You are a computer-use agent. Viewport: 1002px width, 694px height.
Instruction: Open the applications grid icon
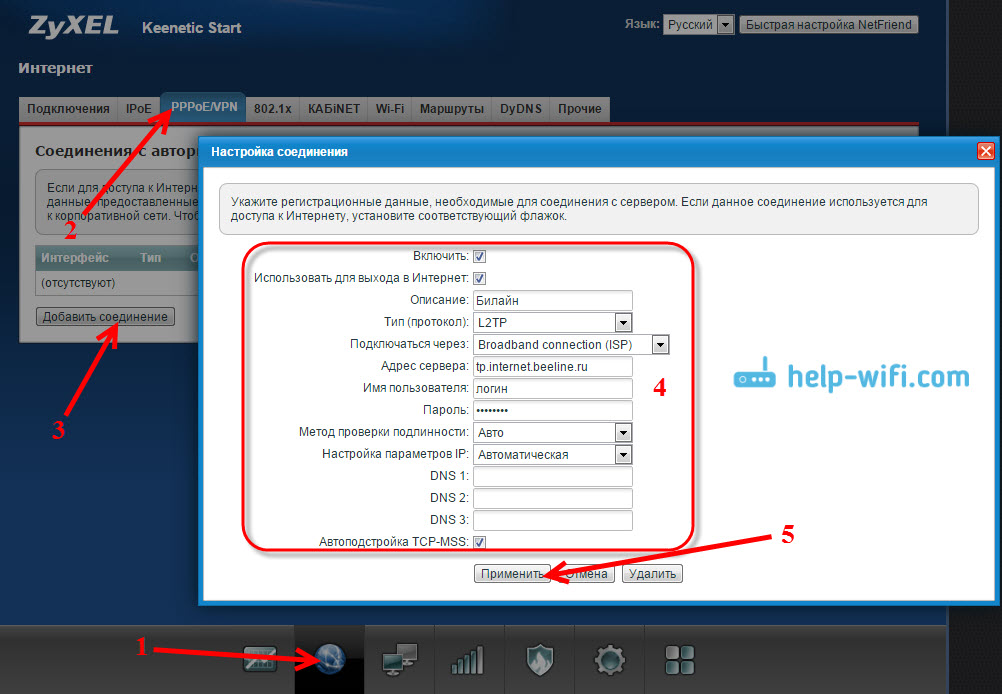[x=680, y=660]
